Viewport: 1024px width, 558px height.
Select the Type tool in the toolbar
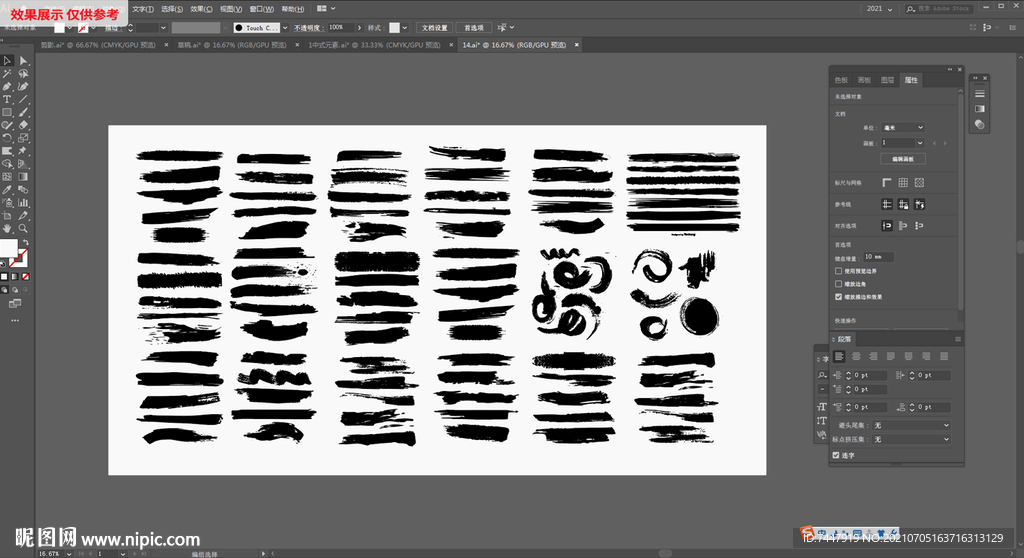[7, 100]
